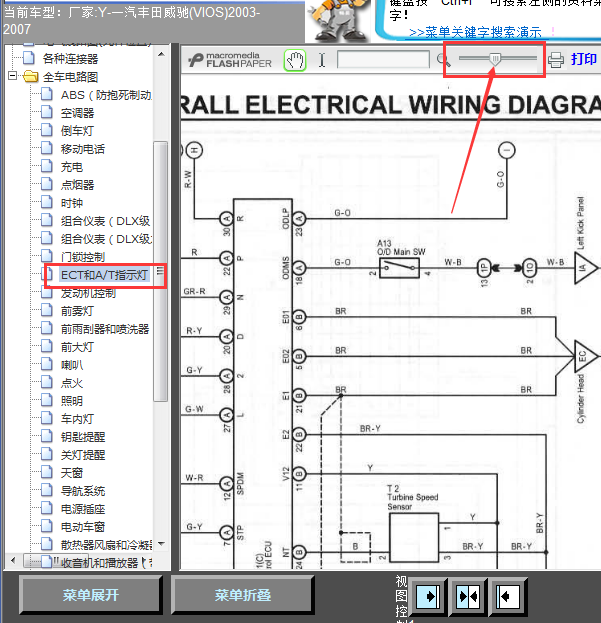
Task: Click the Macromedia FlashPaper logo
Action: pyautogui.click(x=230, y=60)
